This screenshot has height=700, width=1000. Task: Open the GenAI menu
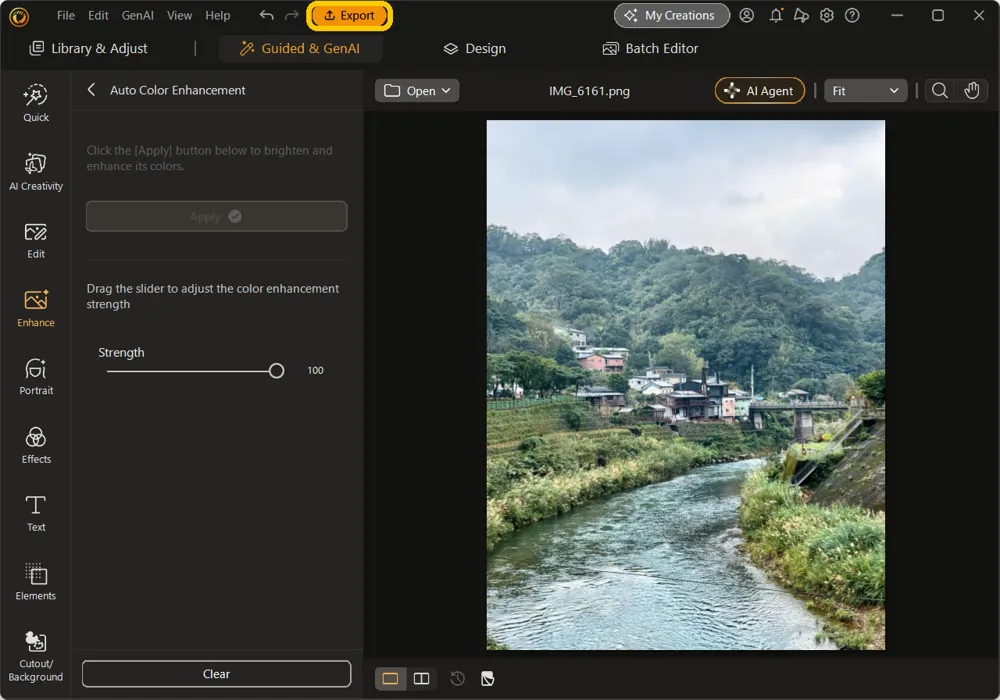point(138,15)
